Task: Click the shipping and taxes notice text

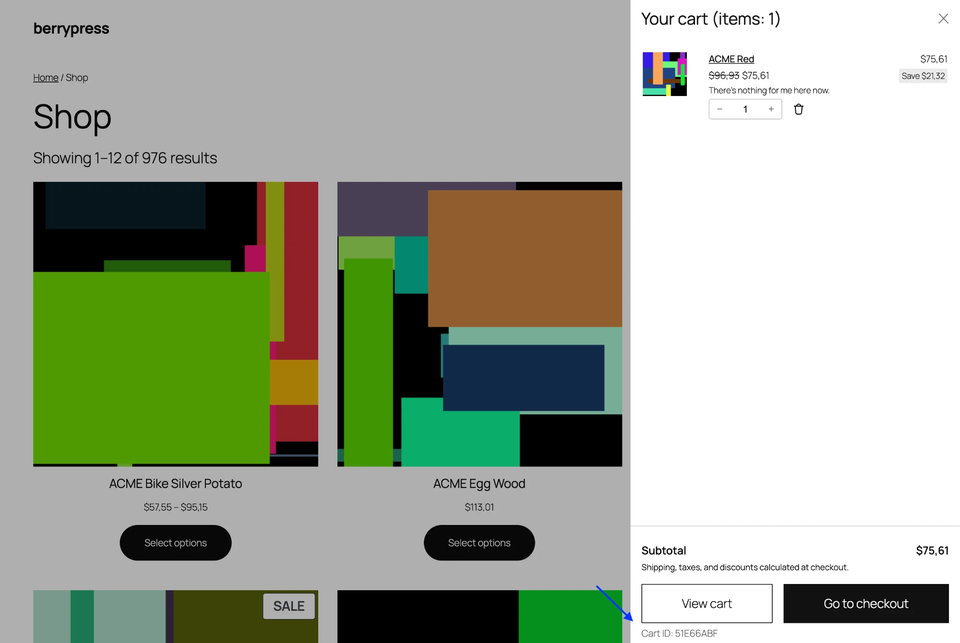Action: (x=744, y=568)
